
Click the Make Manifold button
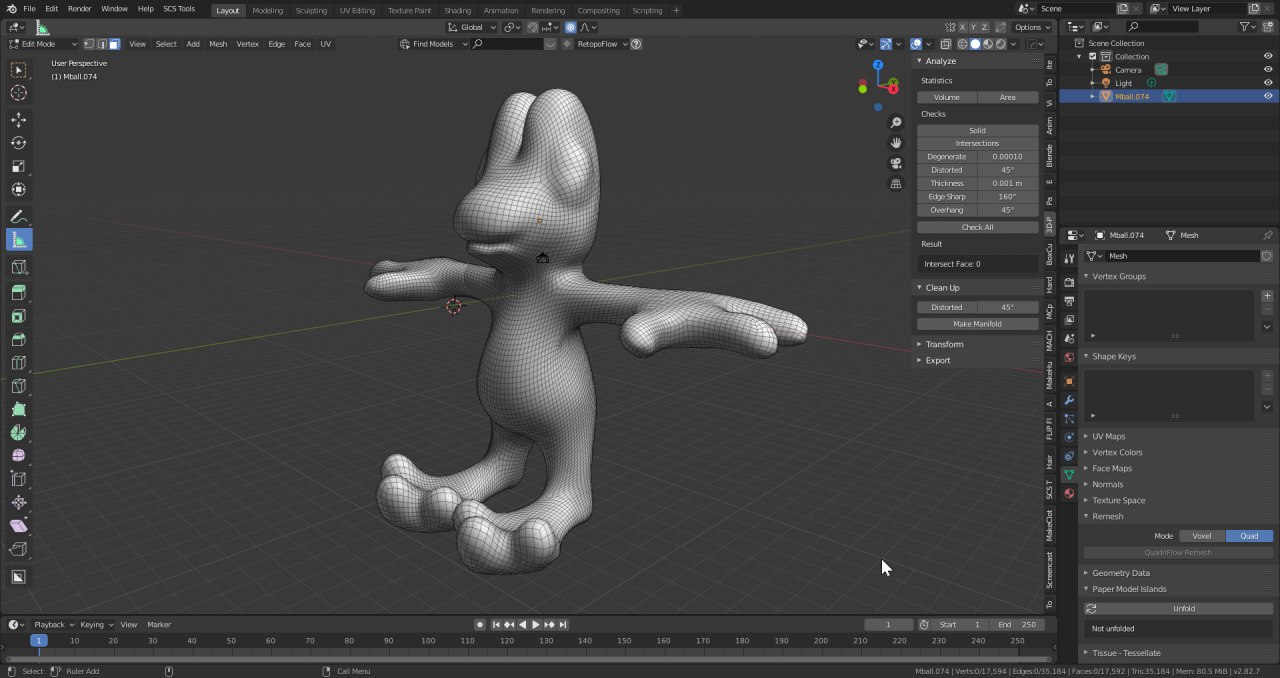click(977, 324)
